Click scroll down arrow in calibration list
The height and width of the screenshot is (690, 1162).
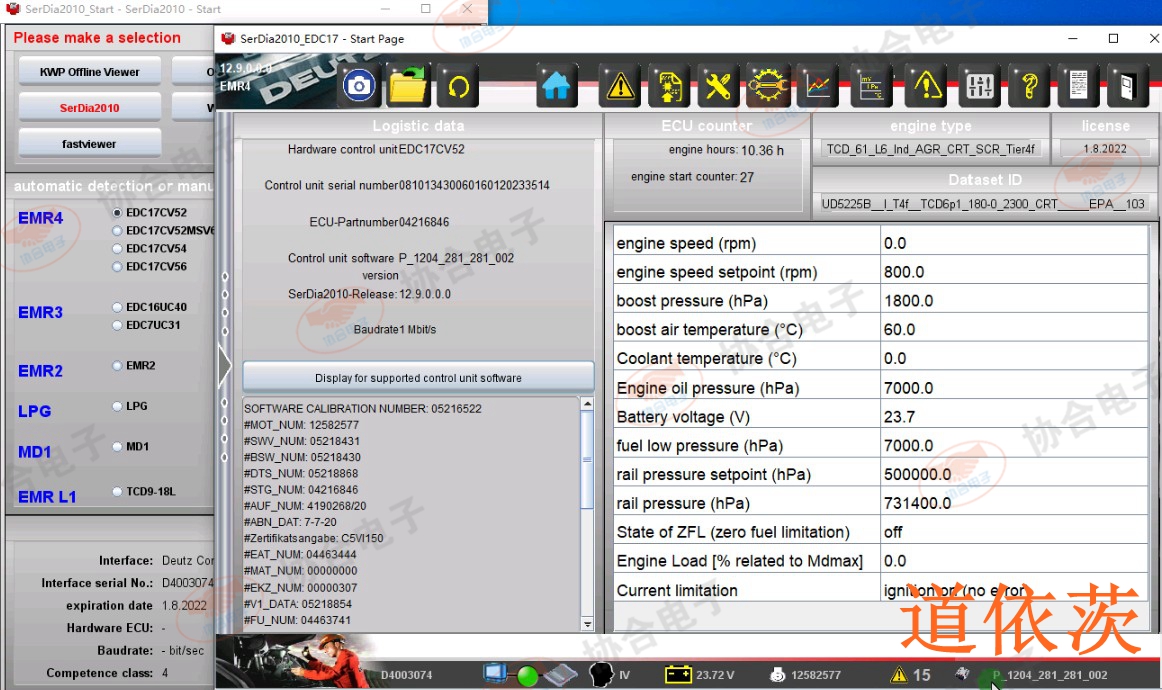coord(587,624)
